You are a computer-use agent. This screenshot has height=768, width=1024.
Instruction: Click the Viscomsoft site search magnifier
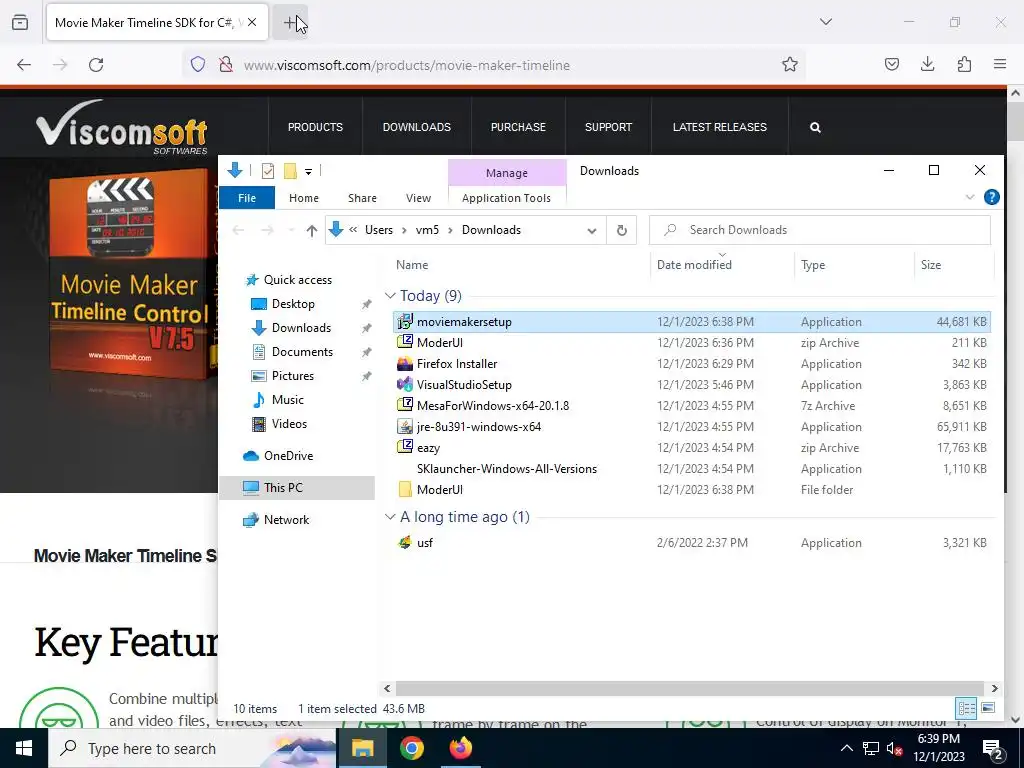point(815,127)
